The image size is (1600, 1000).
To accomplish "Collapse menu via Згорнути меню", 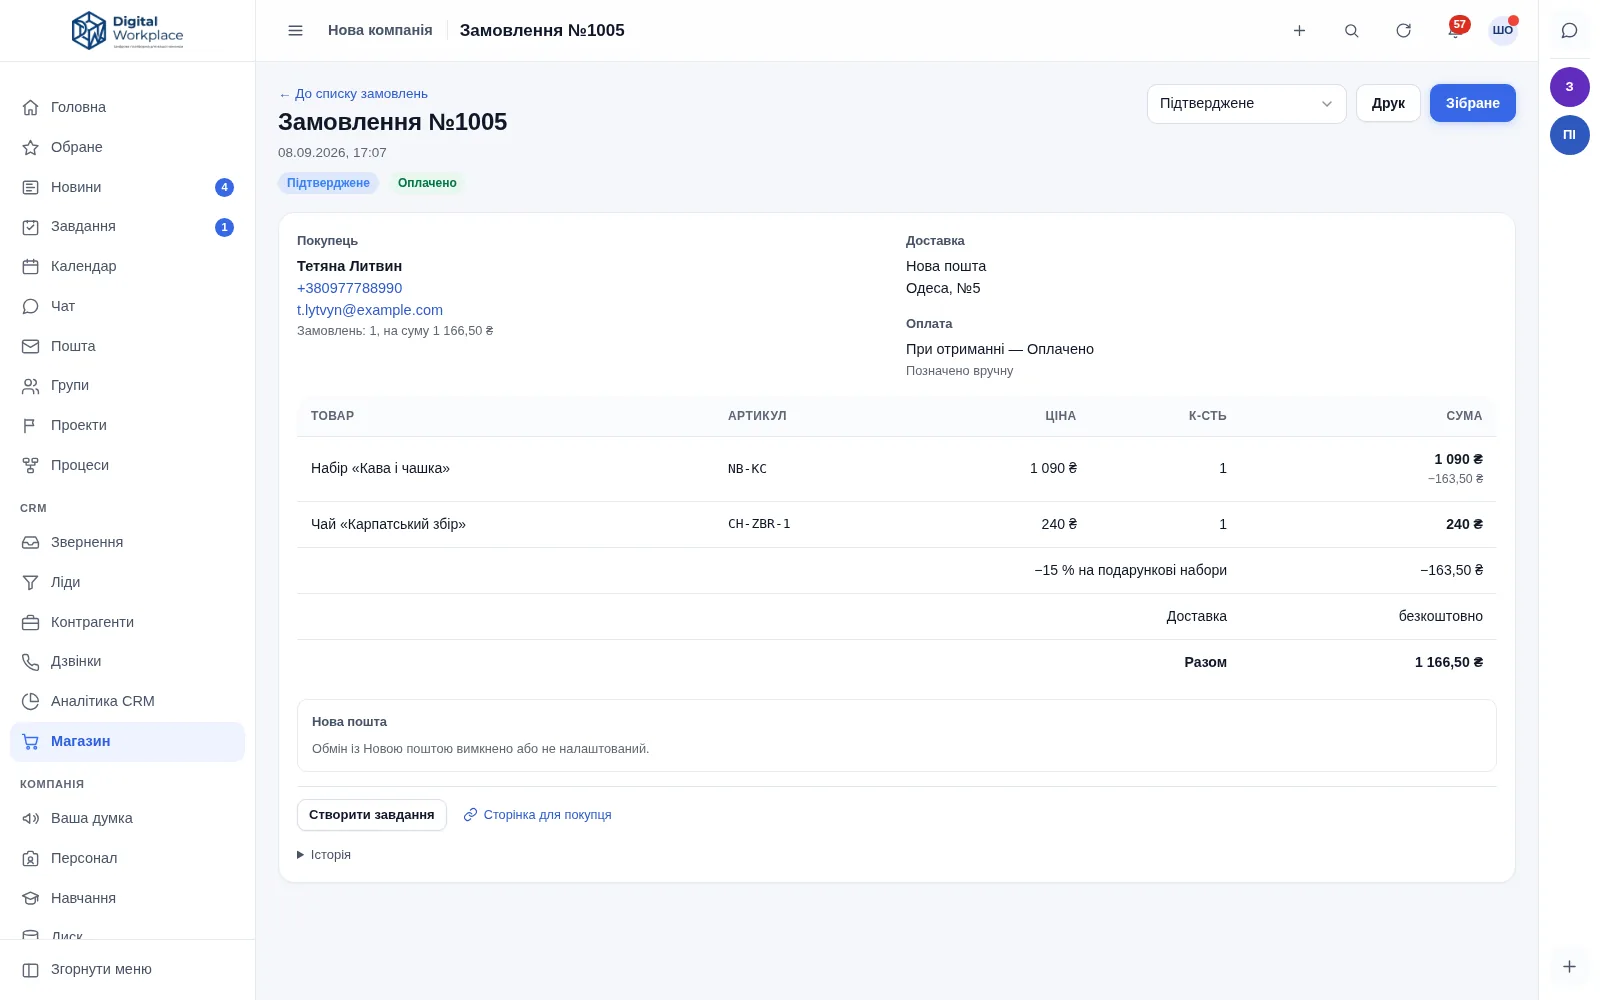I will tap(127, 969).
